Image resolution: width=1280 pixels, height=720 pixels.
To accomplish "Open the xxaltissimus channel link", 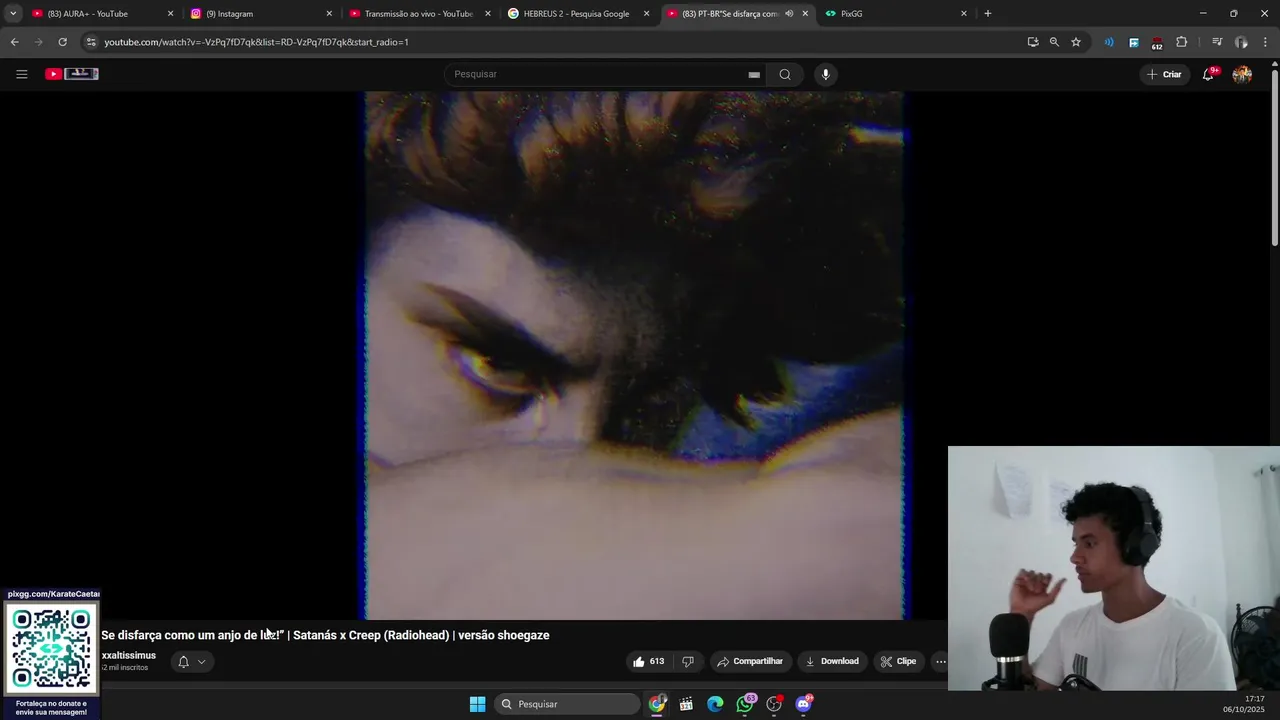I will pyautogui.click(x=128, y=656).
